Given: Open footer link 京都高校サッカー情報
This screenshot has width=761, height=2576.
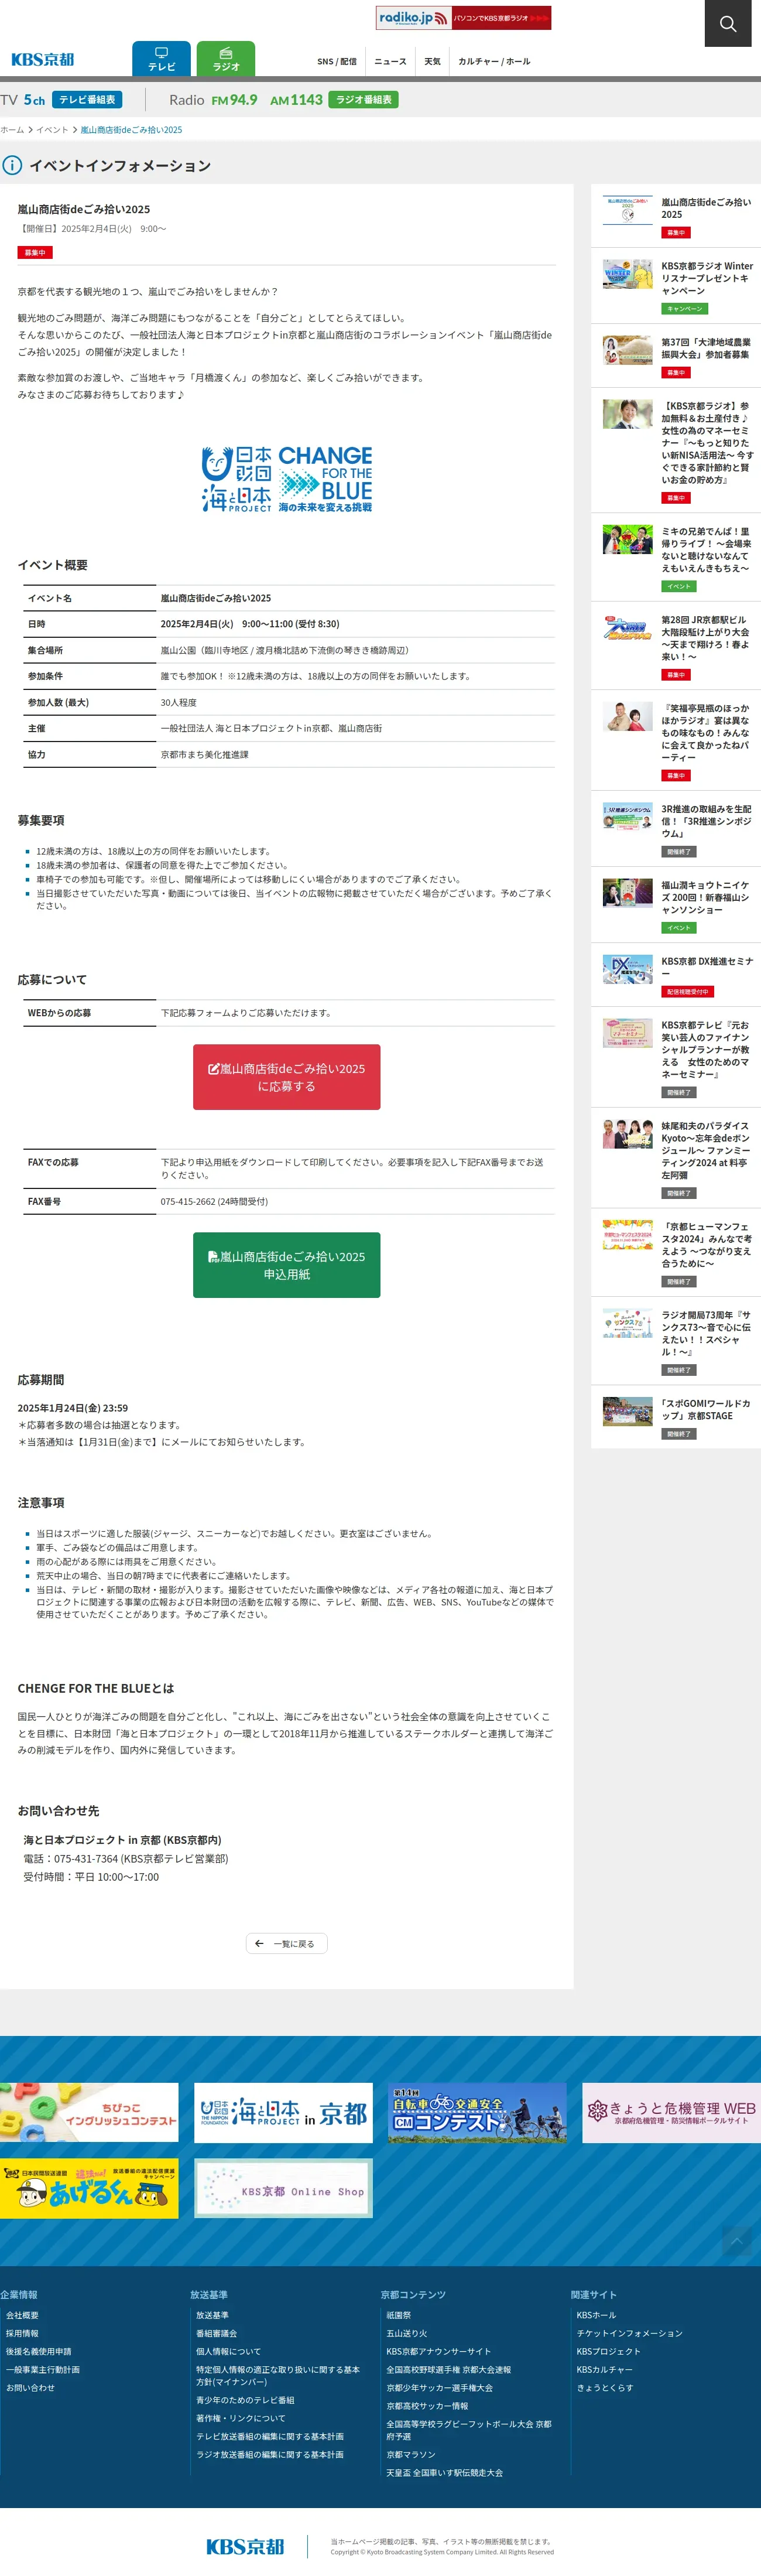Looking at the screenshot, I should point(427,2406).
